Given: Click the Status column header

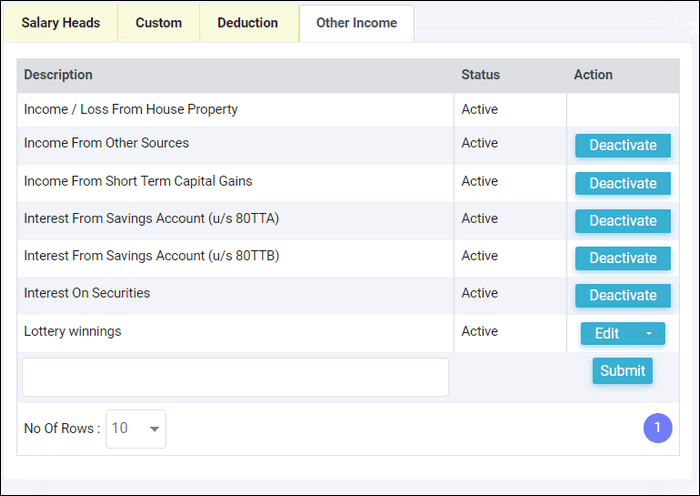Looking at the screenshot, I should 480,75.
